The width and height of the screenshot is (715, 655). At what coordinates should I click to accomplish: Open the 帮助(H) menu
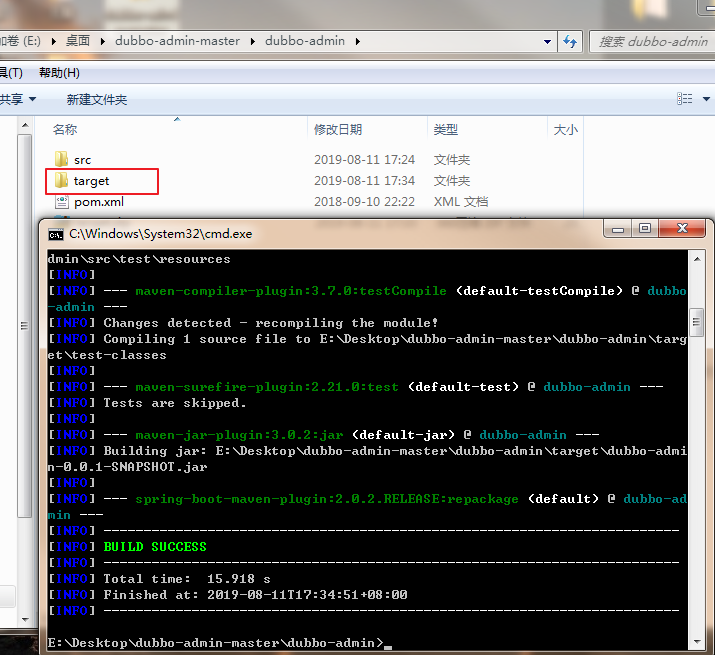click(59, 73)
